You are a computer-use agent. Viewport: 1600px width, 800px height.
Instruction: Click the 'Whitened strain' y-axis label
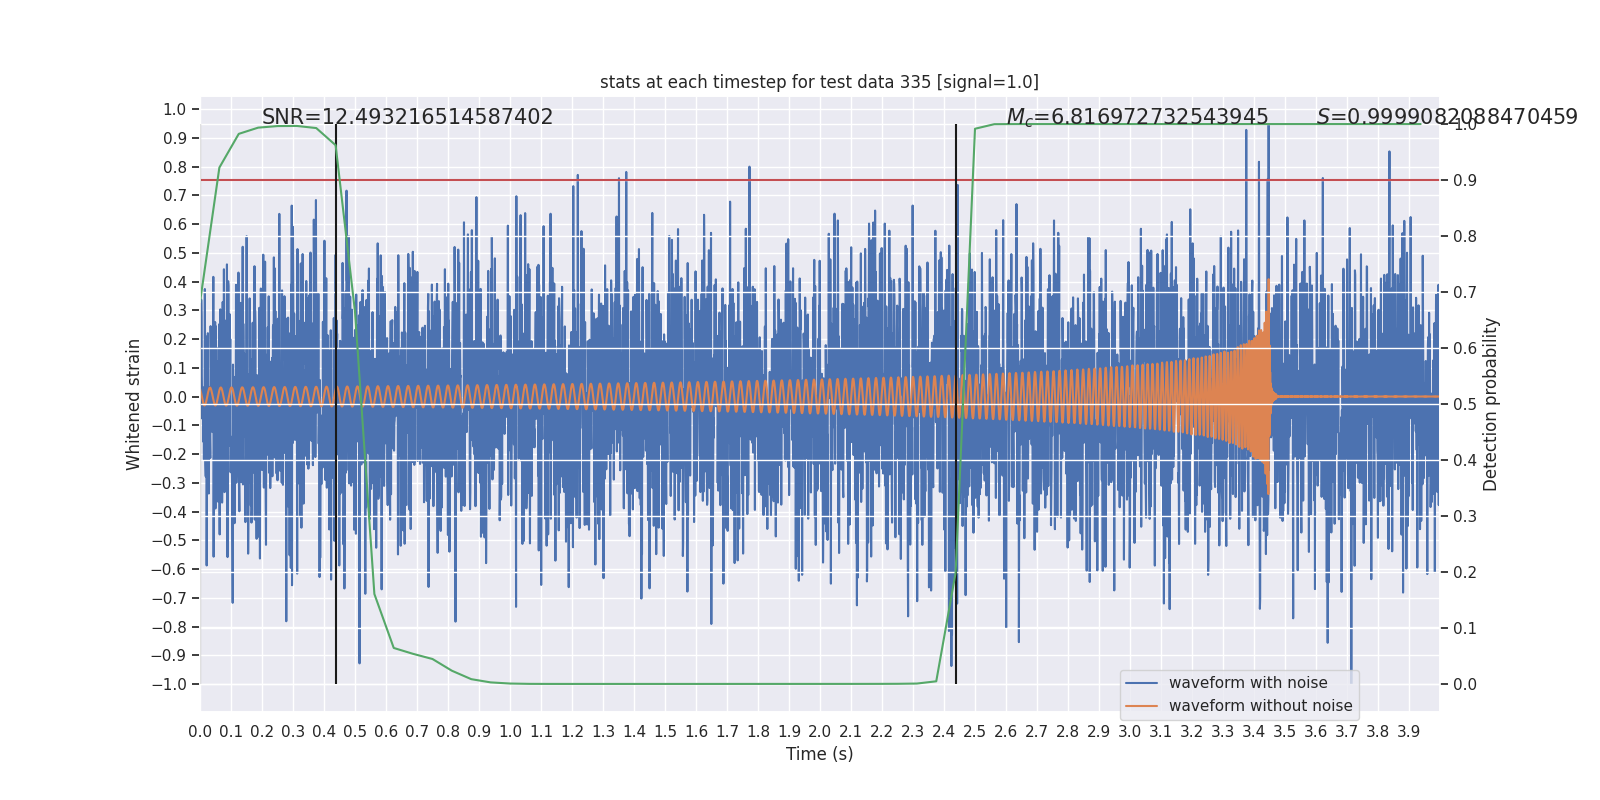(x=134, y=404)
